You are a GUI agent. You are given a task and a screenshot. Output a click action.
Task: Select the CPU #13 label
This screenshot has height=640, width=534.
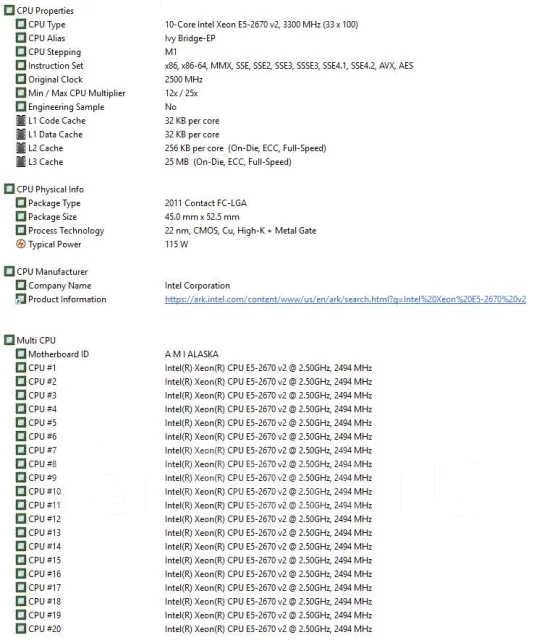44,533
